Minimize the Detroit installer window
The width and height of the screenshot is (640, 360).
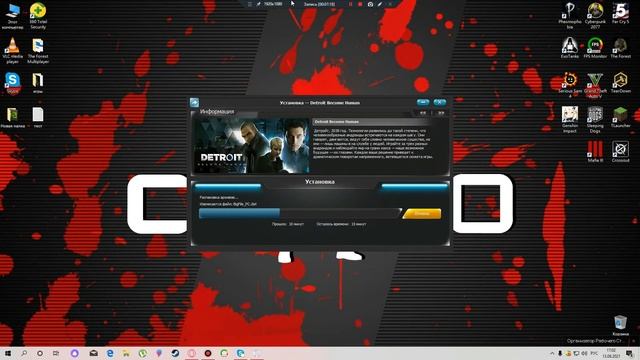423,102
